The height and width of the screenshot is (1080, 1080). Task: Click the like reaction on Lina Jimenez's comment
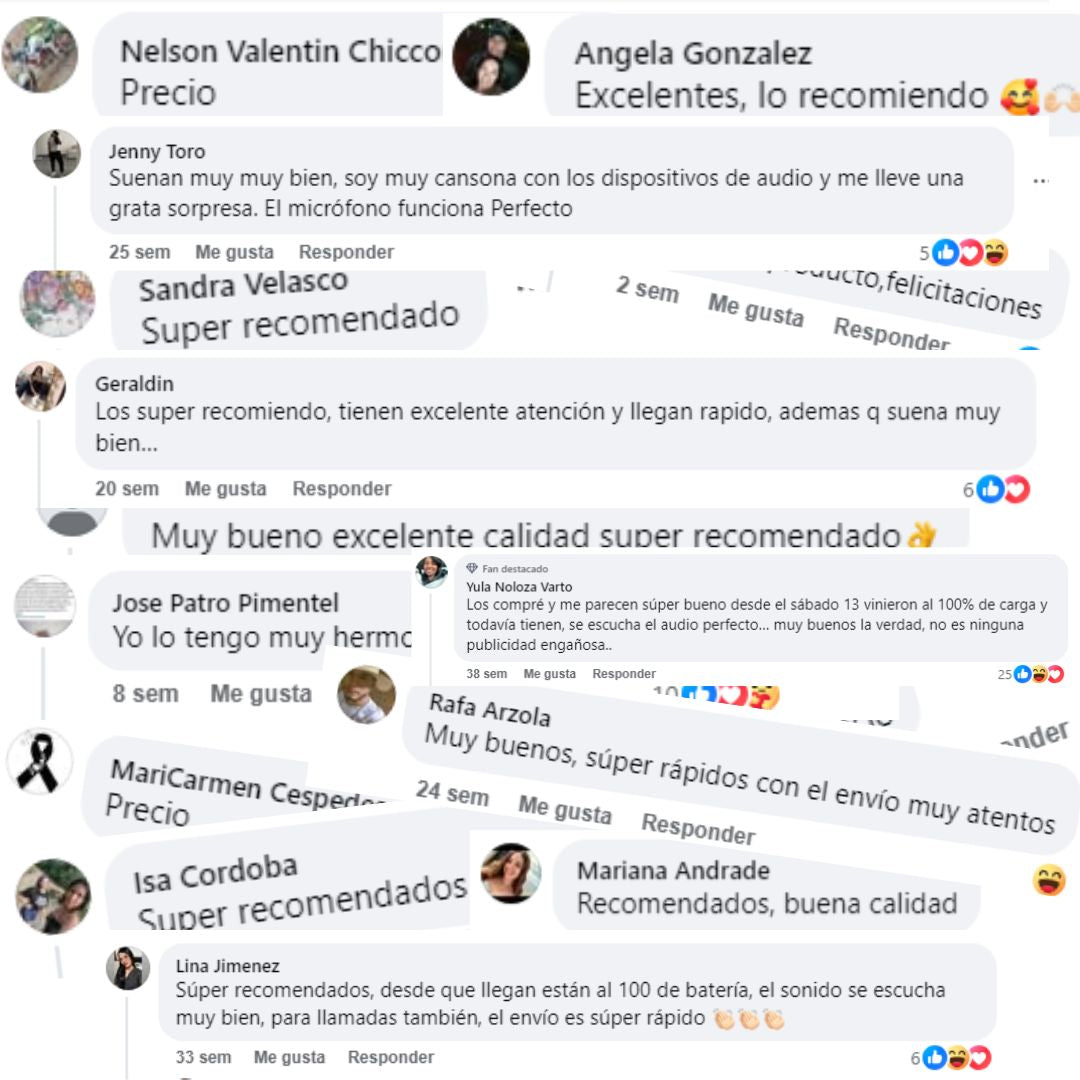[935, 1057]
